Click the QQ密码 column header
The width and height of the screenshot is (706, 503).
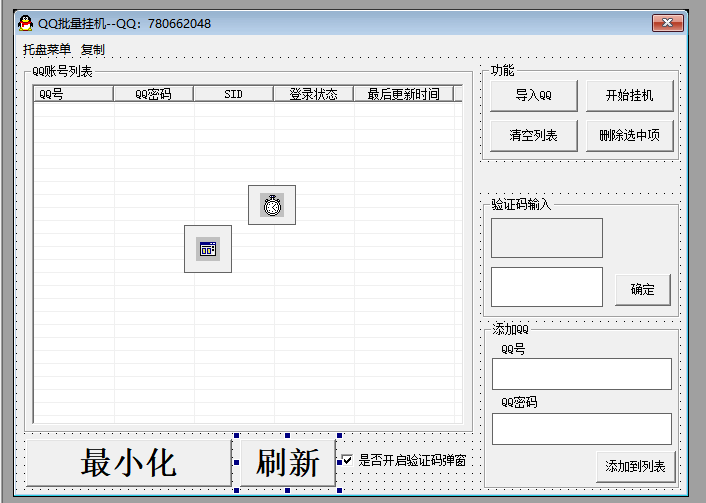click(x=154, y=94)
